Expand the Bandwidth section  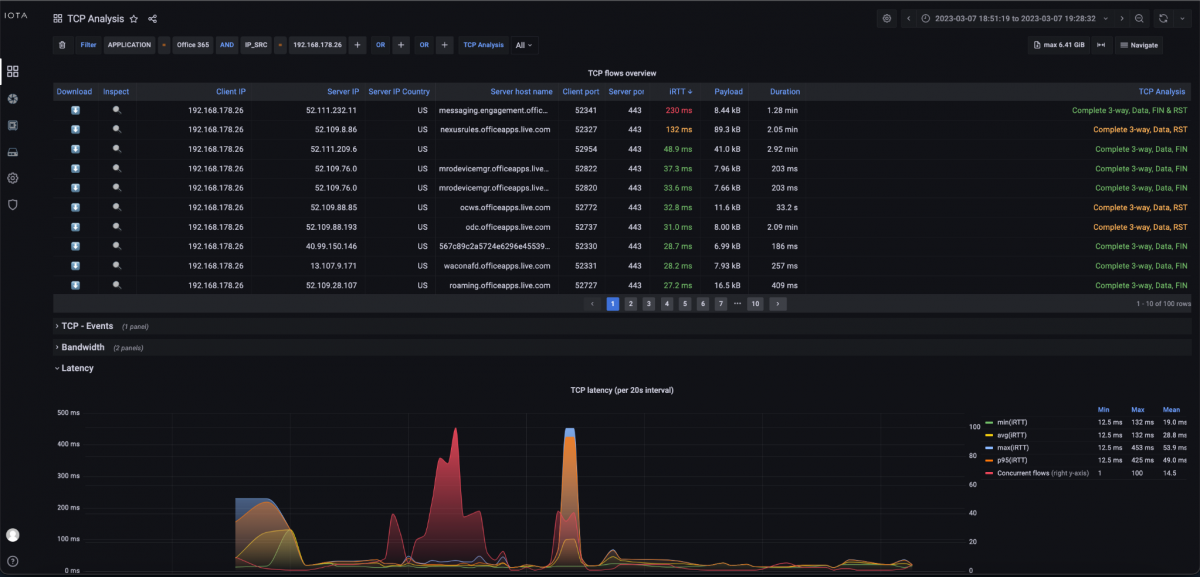[x=82, y=347]
